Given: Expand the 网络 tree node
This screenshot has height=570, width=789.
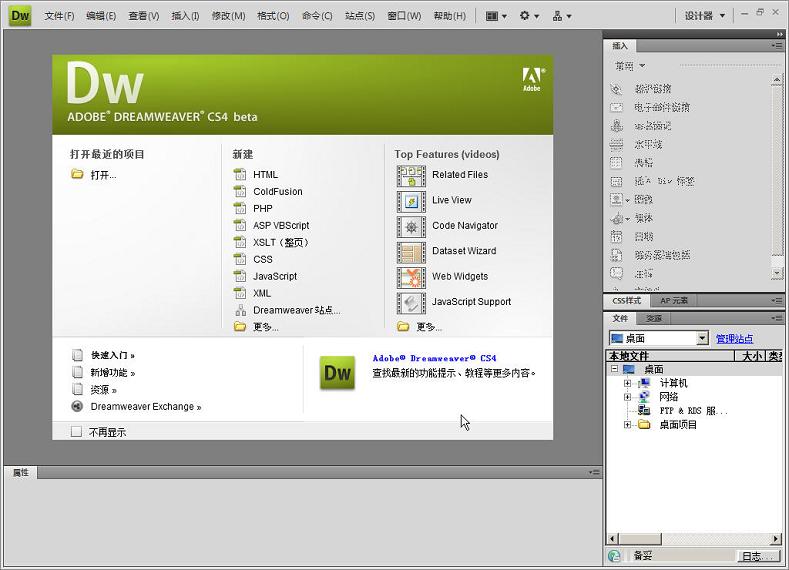Looking at the screenshot, I should pyautogui.click(x=627, y=397).
